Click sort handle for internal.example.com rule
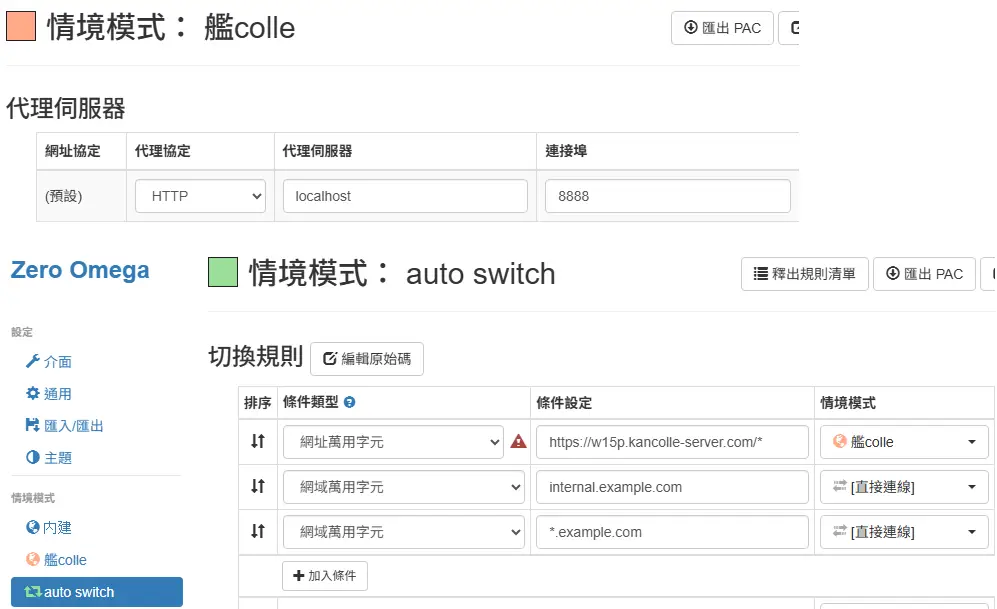The image size is (997, 609). click(258, 487)
